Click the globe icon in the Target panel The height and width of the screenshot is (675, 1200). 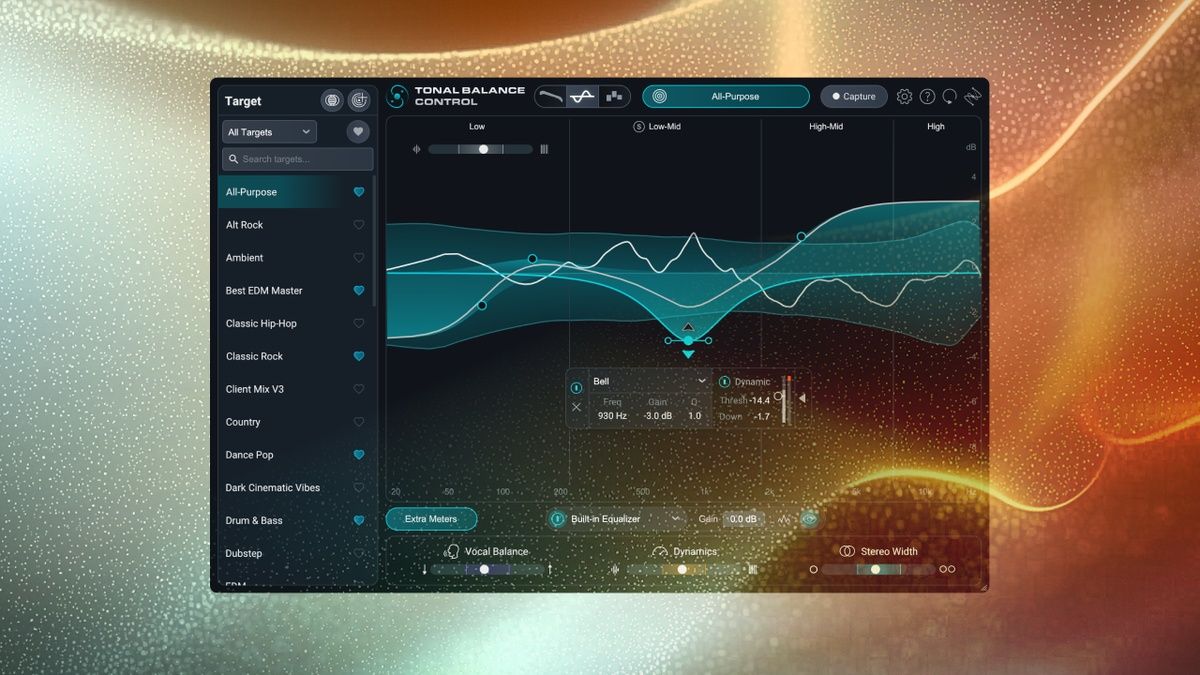(330, 100)
